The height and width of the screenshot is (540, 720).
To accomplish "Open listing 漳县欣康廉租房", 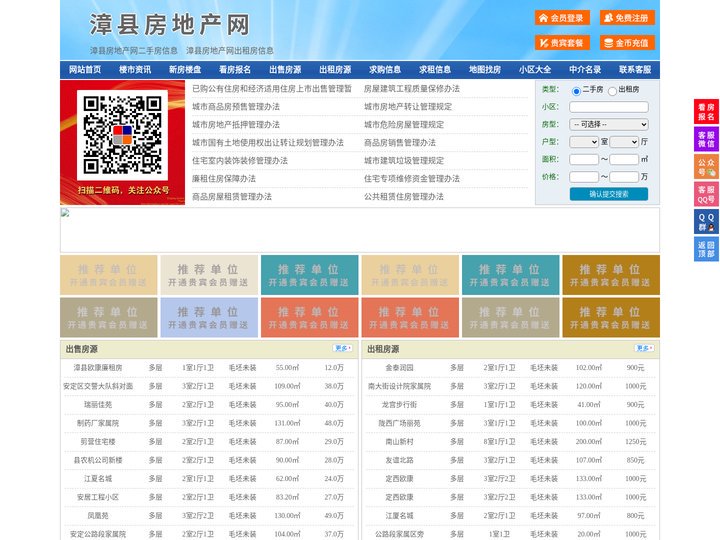I will tap(98, 368).
